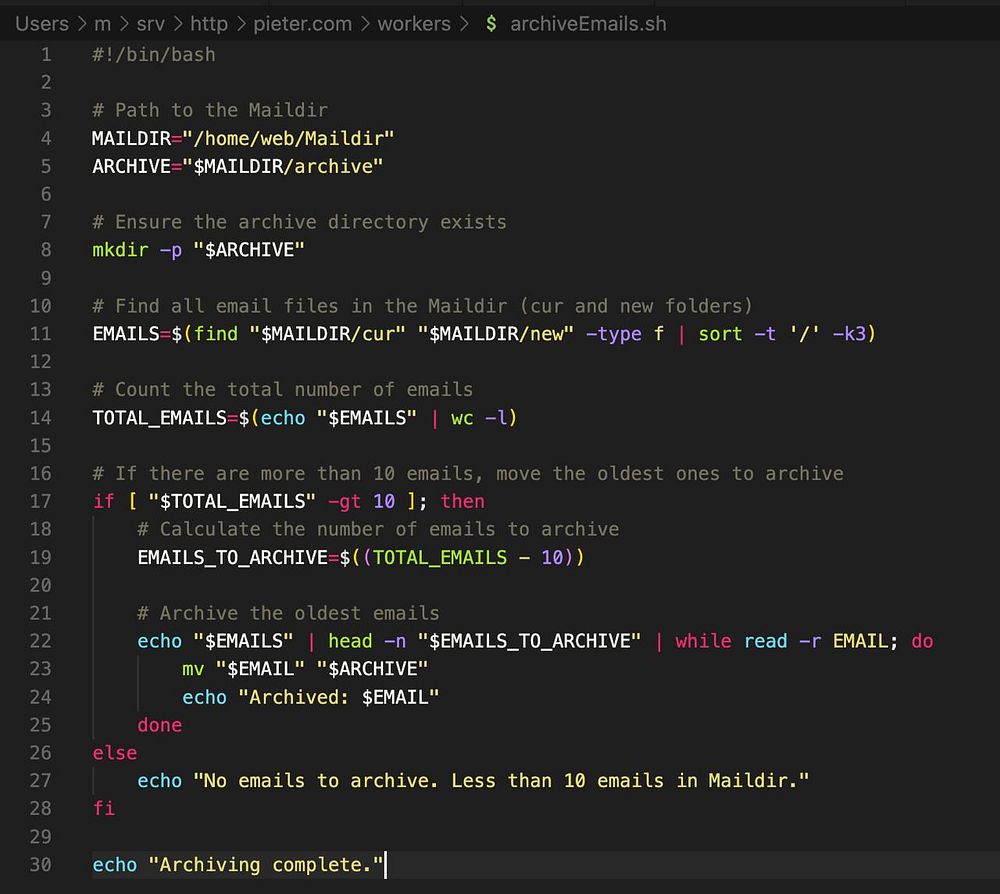Click the shell script $ file icon

(490, 24)
